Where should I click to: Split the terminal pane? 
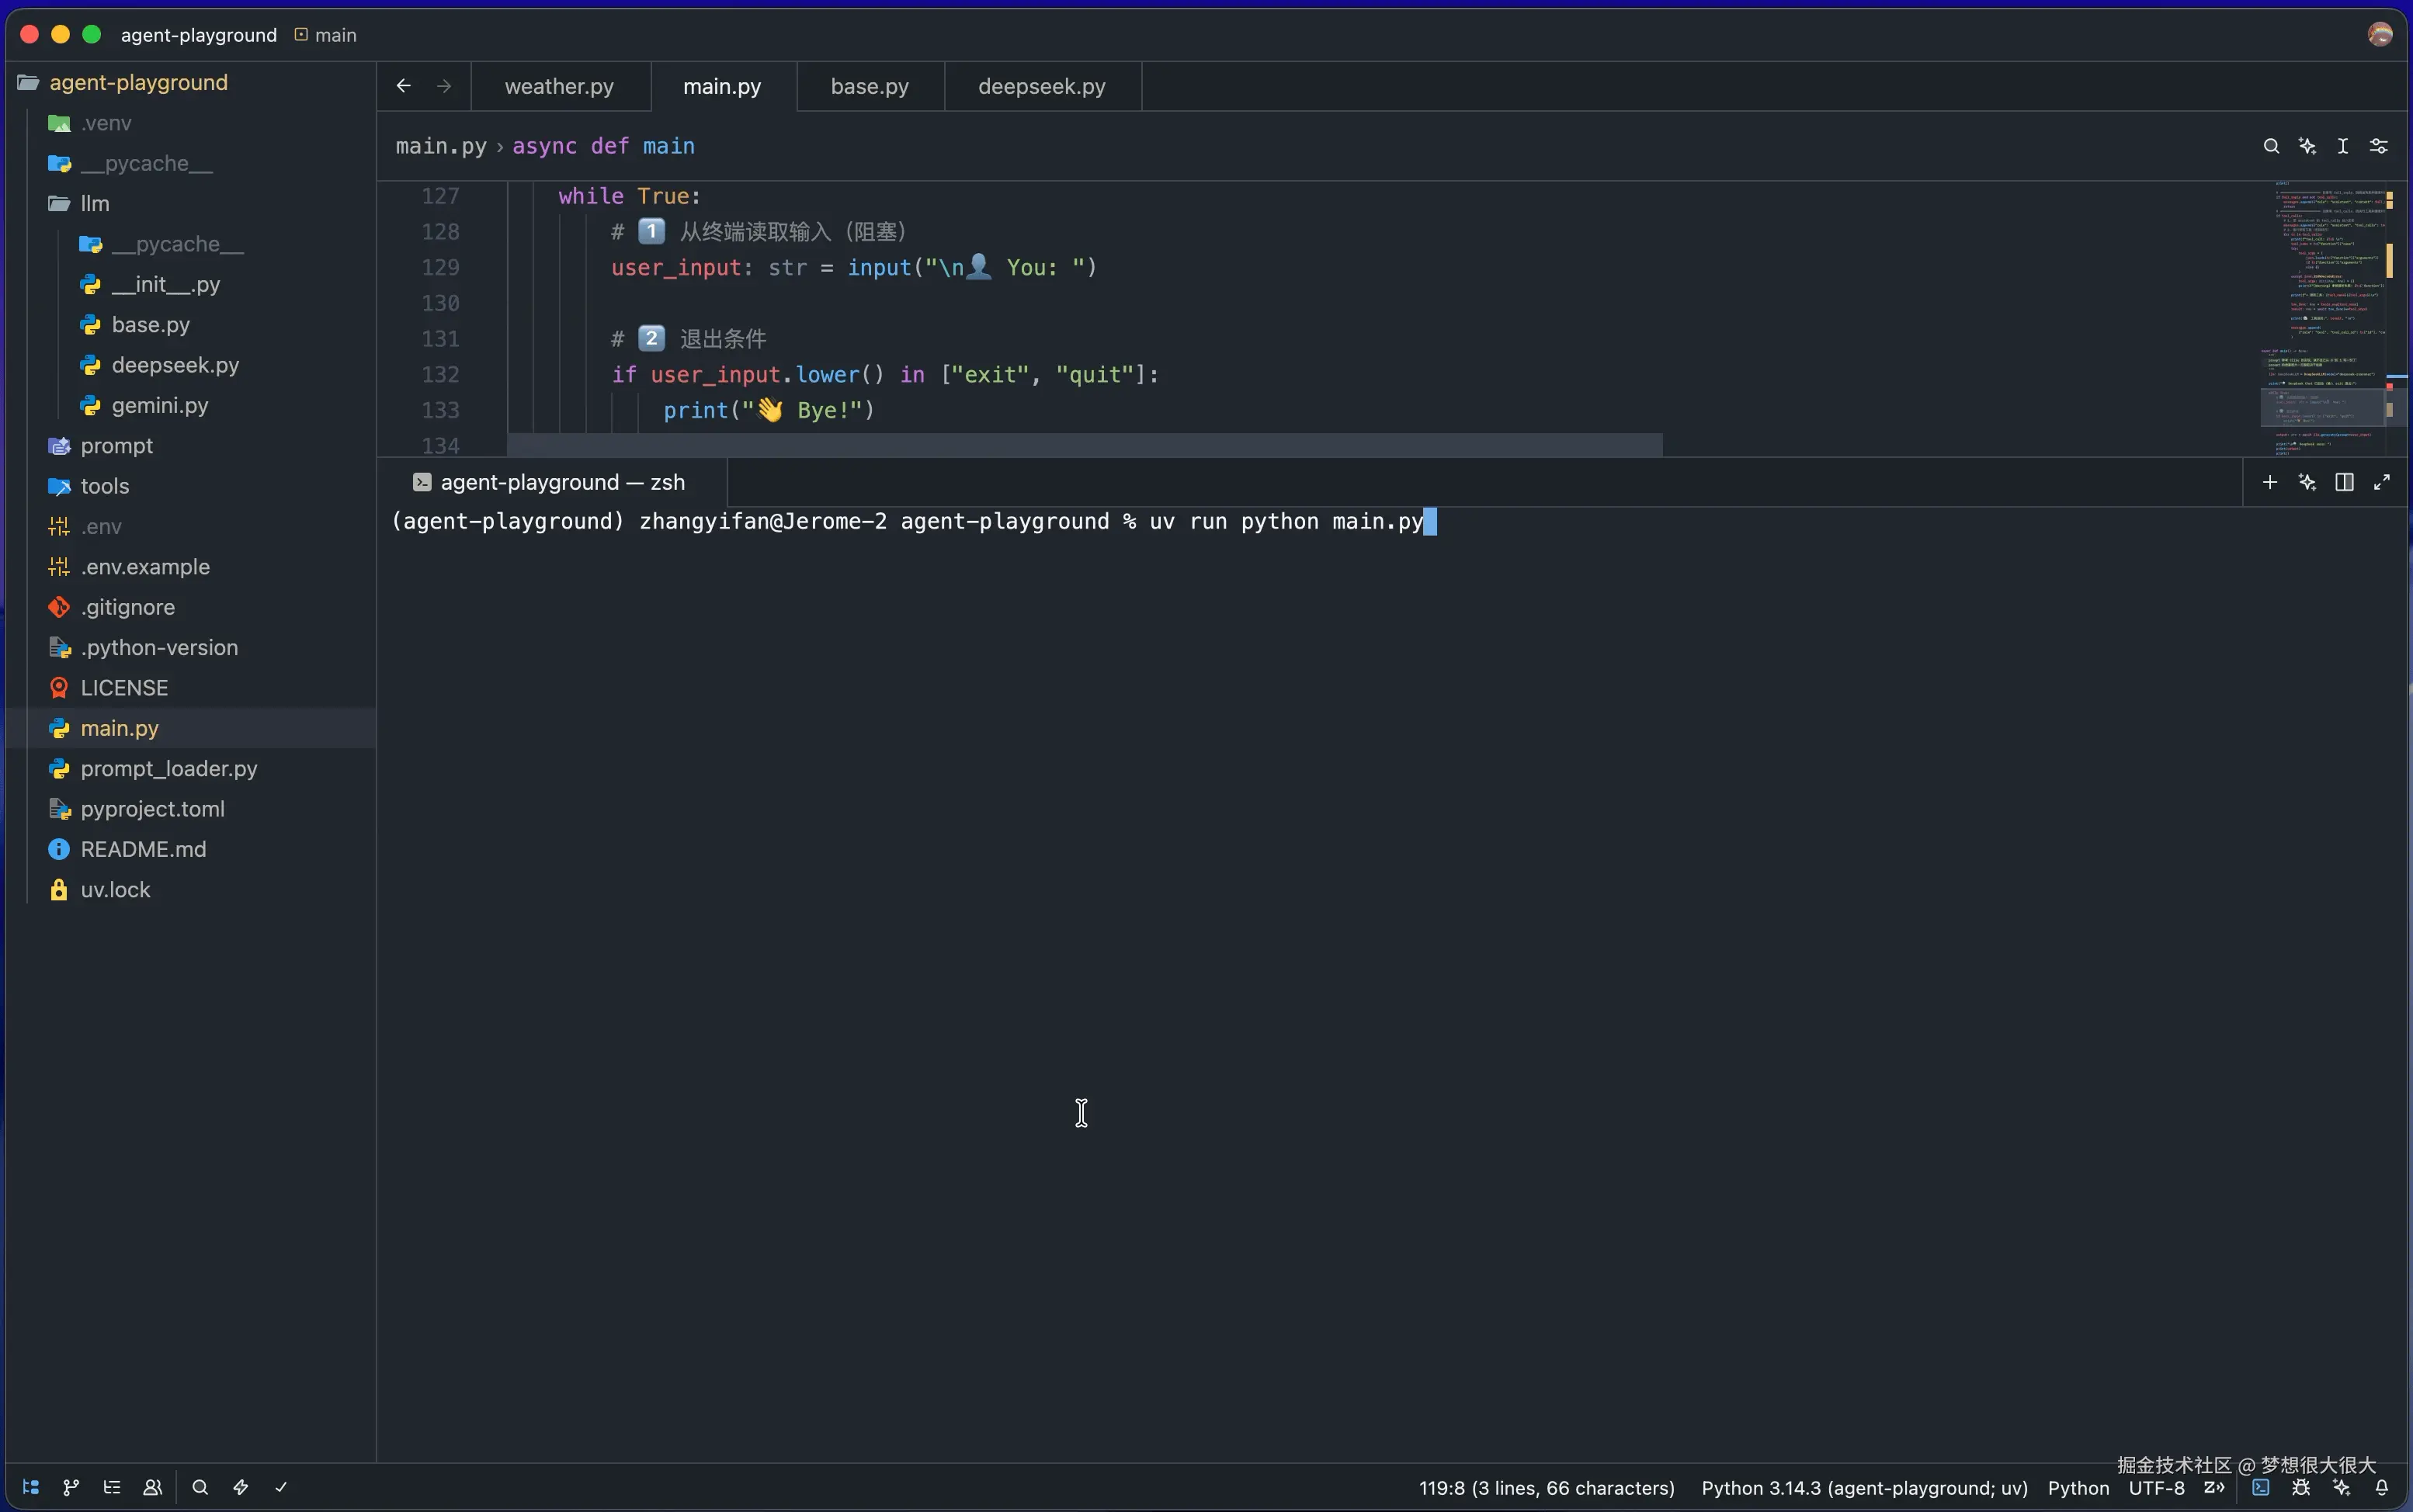click(x=2344, y=482)
